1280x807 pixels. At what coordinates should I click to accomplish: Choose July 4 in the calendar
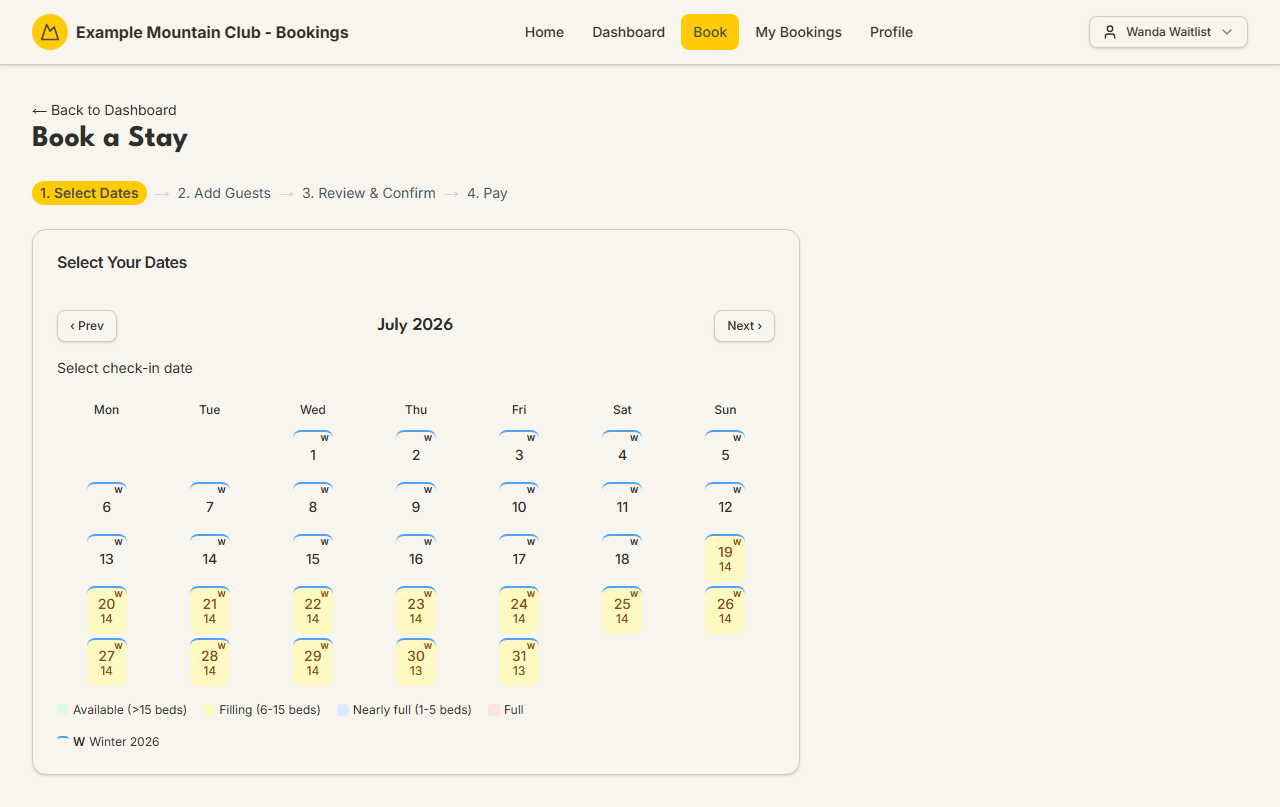622,452
